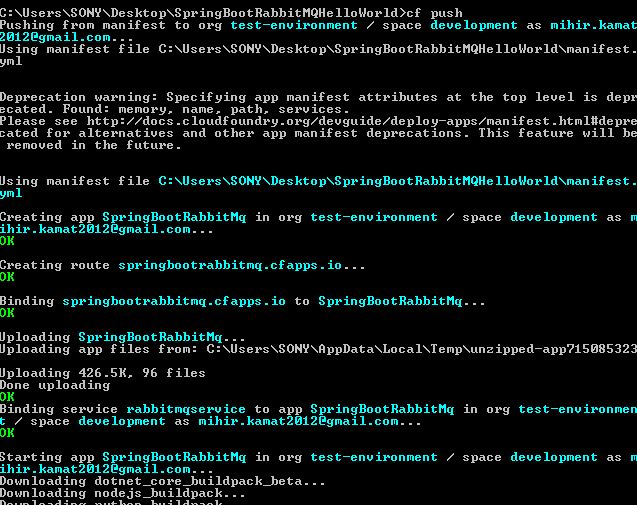Click the 'Uploading SpringBootRabbitMq...' line
The image size is (637, 505).
(x=123, y=337)
